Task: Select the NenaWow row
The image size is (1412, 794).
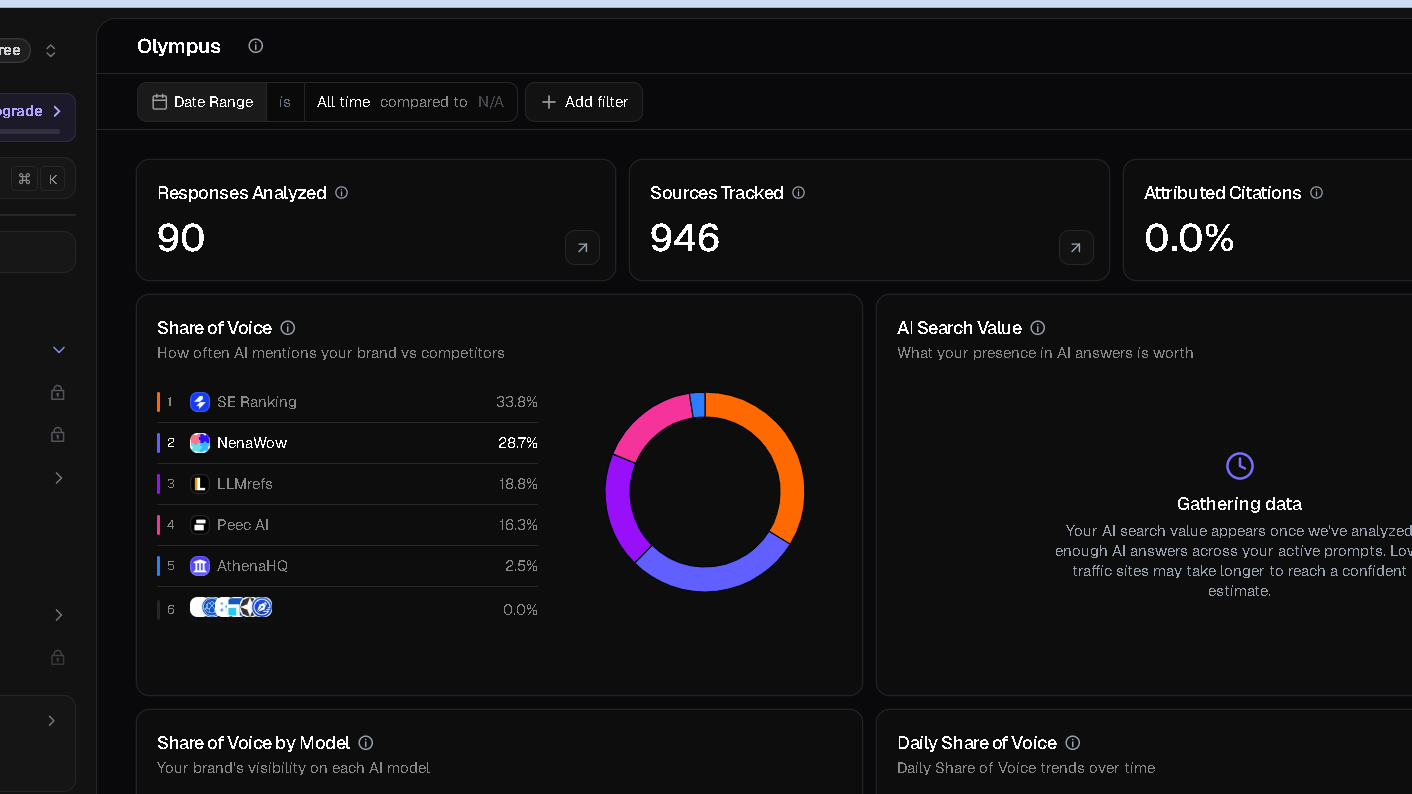Action: tap(347, 443)
